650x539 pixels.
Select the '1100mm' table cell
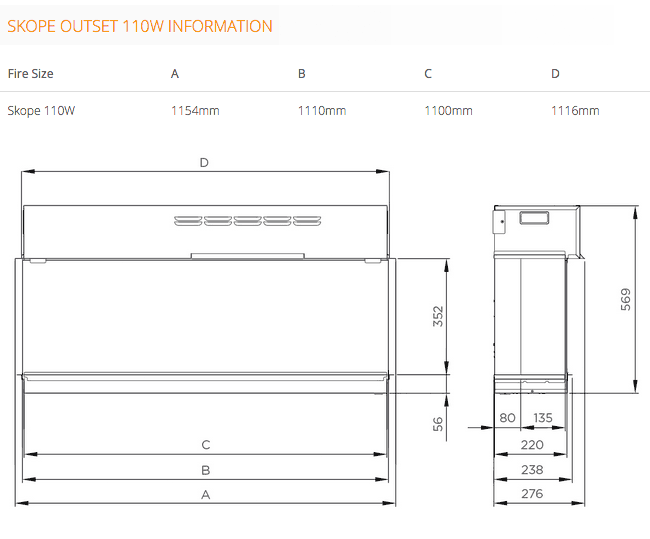pyautogui.click(x=449, y=111)
